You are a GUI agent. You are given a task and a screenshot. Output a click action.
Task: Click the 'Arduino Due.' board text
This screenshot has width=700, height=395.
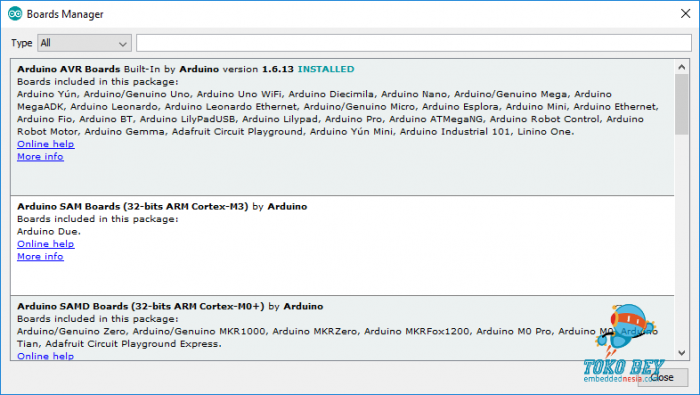49,232
